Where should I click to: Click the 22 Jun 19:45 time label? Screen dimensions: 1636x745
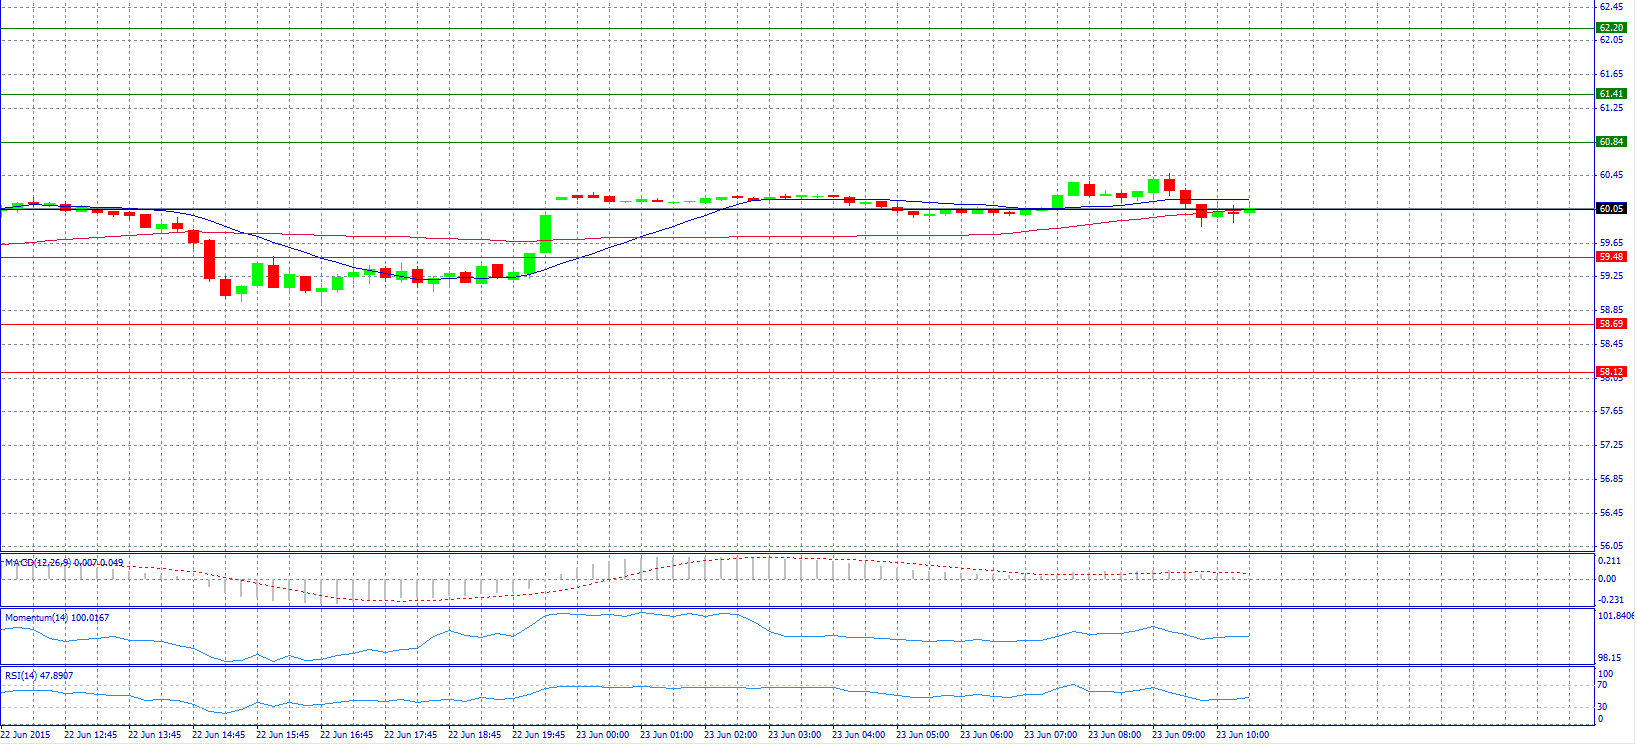[538, 735]
